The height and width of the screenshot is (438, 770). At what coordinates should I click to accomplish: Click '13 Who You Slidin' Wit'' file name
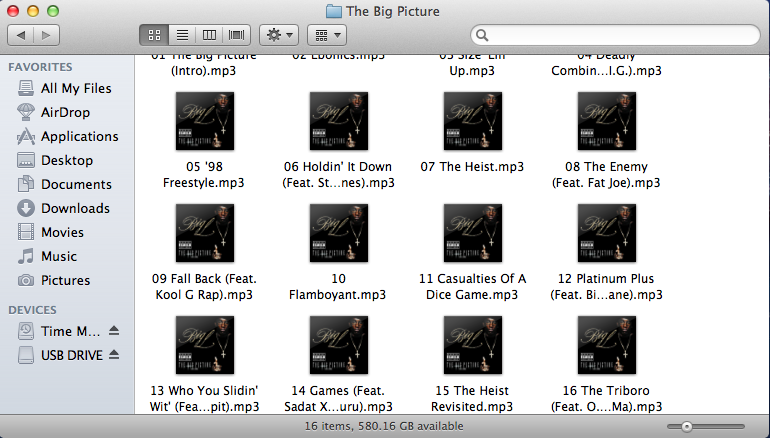pos(204,399)
